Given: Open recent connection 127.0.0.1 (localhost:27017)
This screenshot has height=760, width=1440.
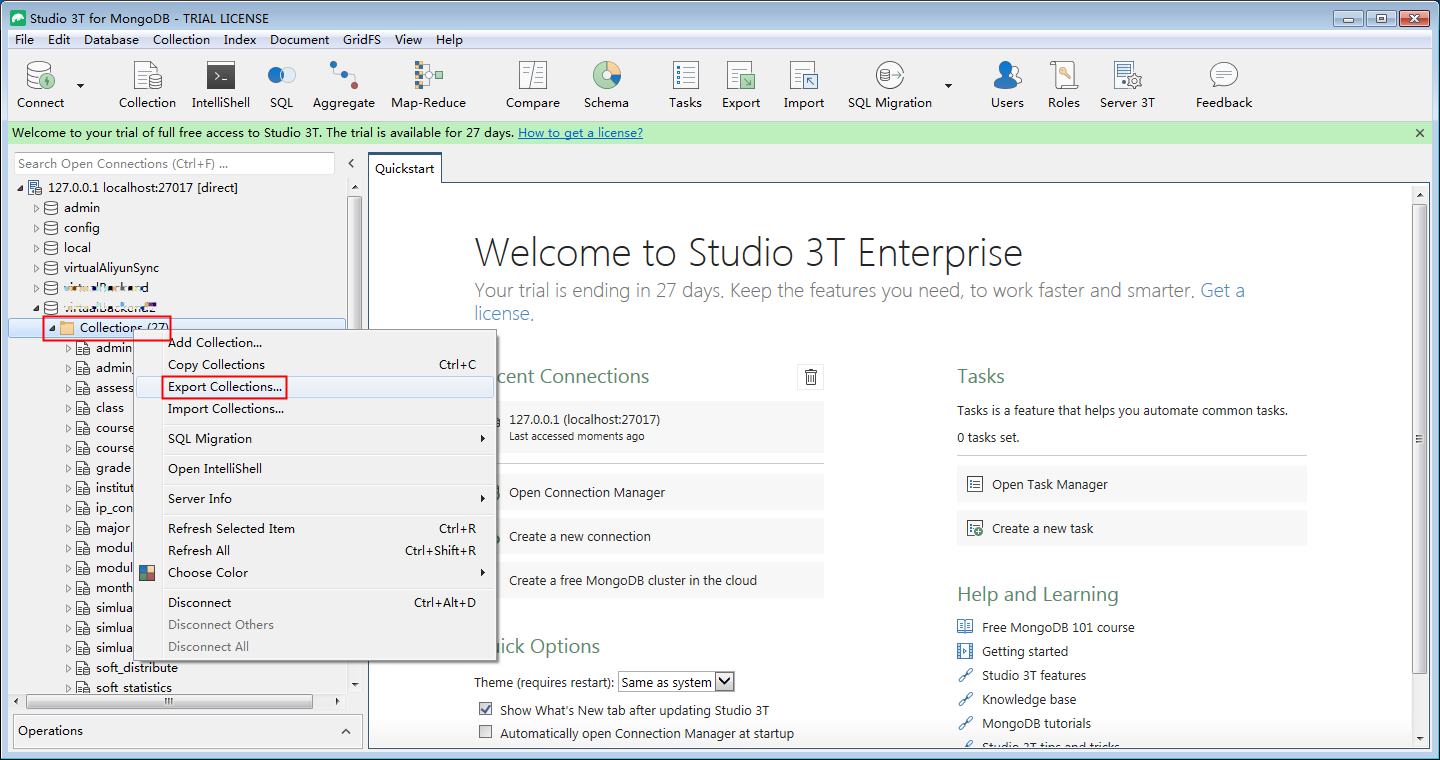Looking at the screenshot, I should click(x=659, y=428).
